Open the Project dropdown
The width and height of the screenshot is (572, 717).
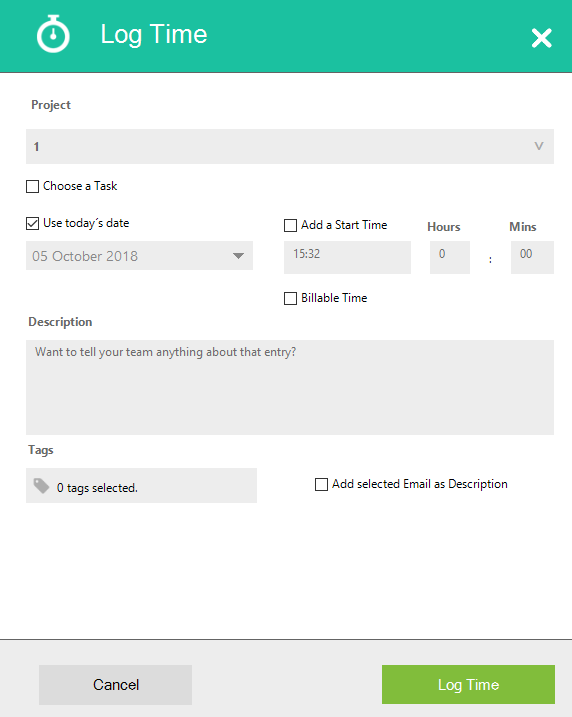point(290,146)
